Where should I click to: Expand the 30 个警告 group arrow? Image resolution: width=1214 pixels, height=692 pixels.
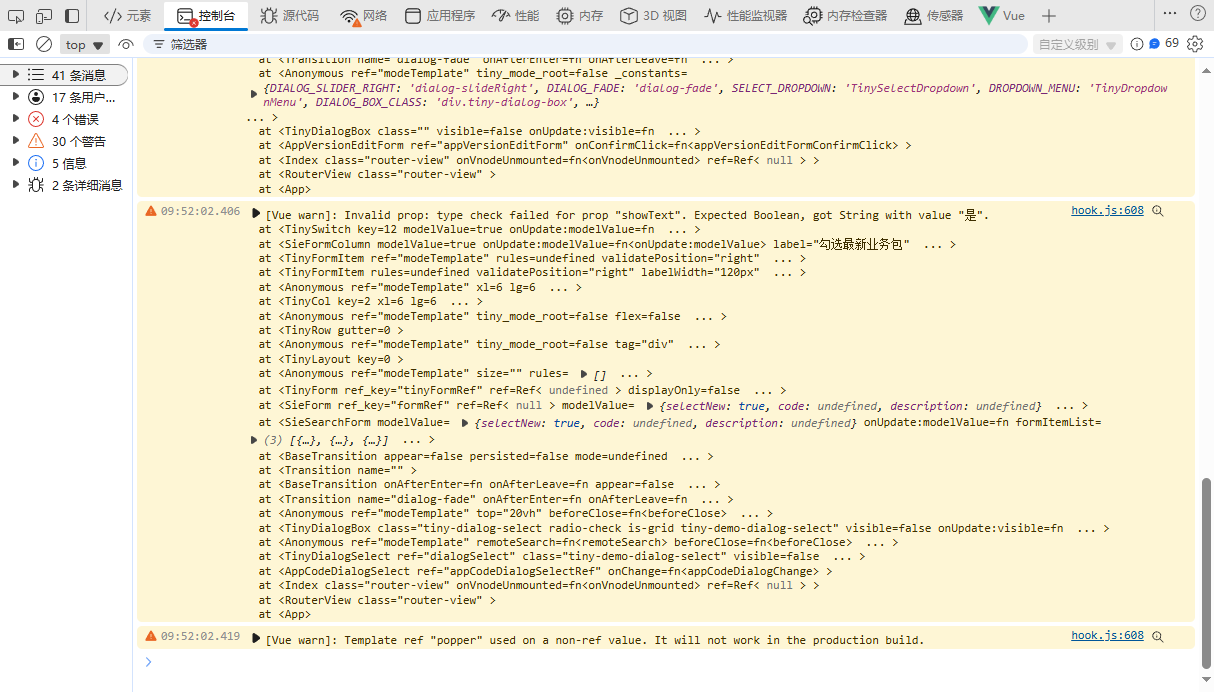point(15,141)
